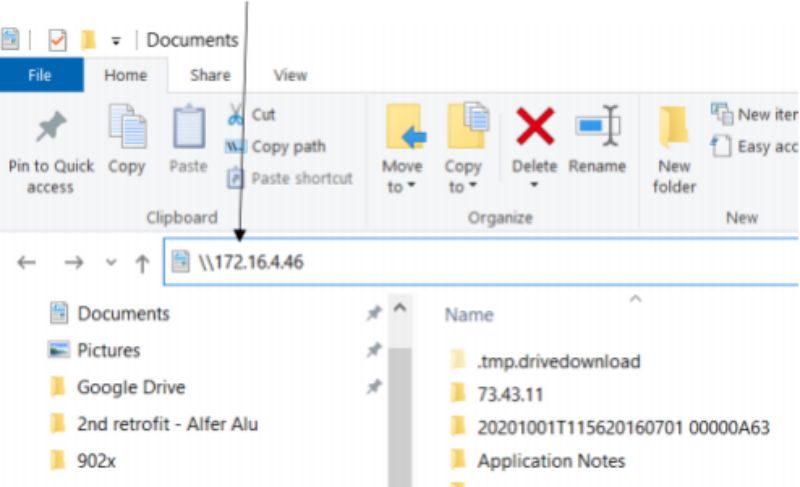
Task: Click Pin to Quick access icon
Action: point(50,129)
